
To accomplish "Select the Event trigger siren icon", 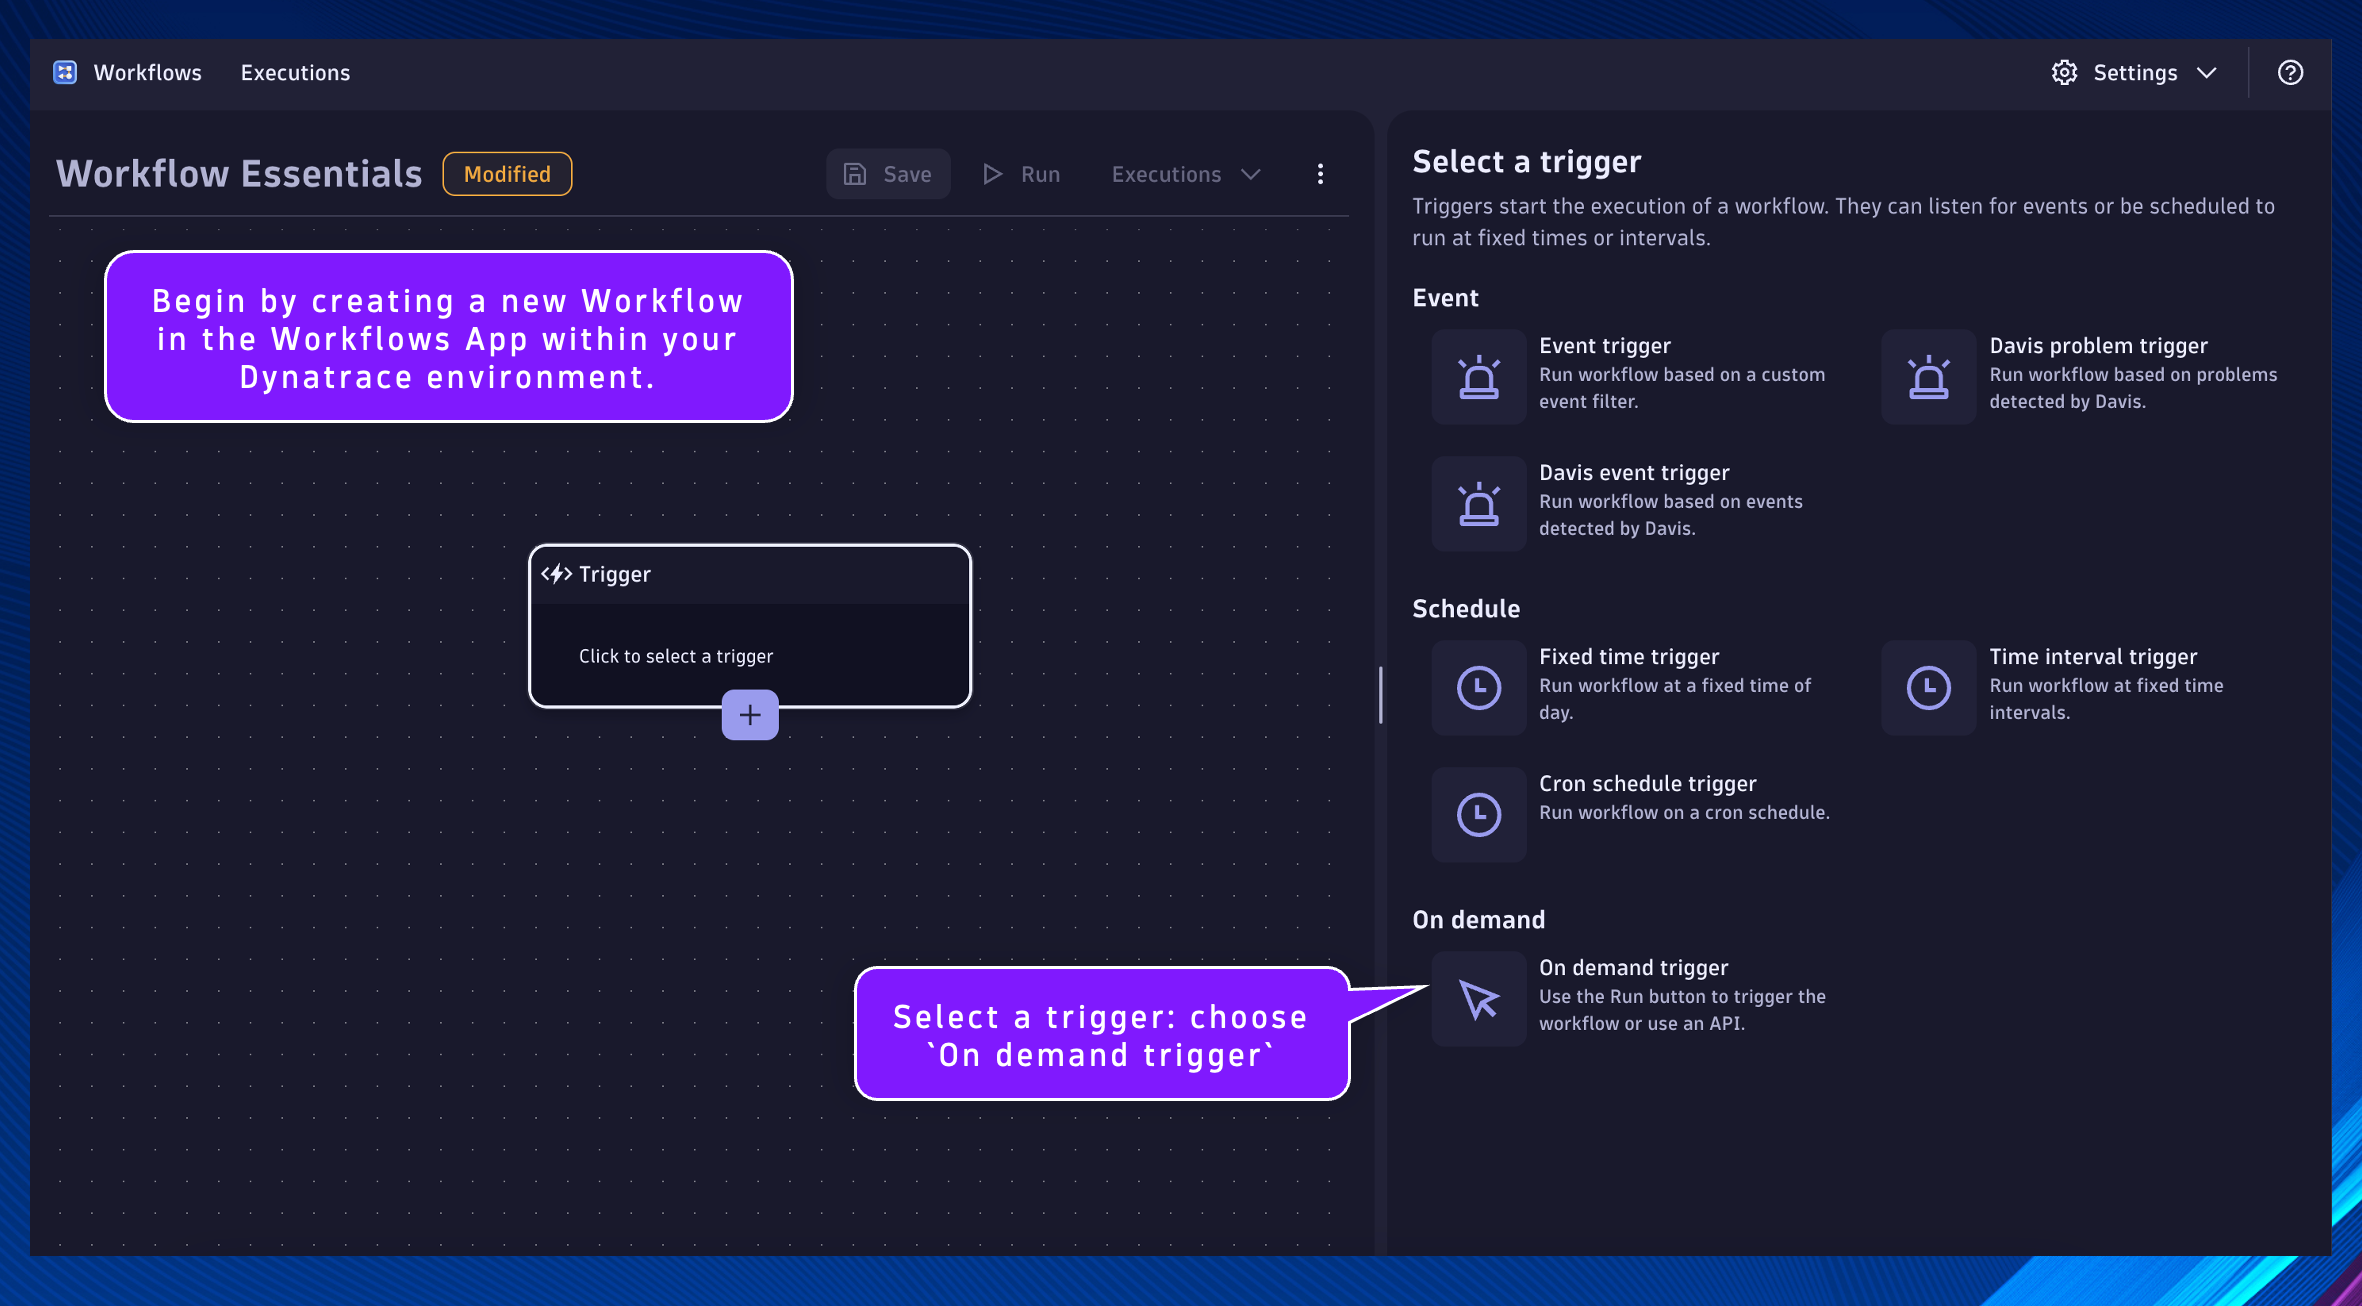I will pos(1479,377).
